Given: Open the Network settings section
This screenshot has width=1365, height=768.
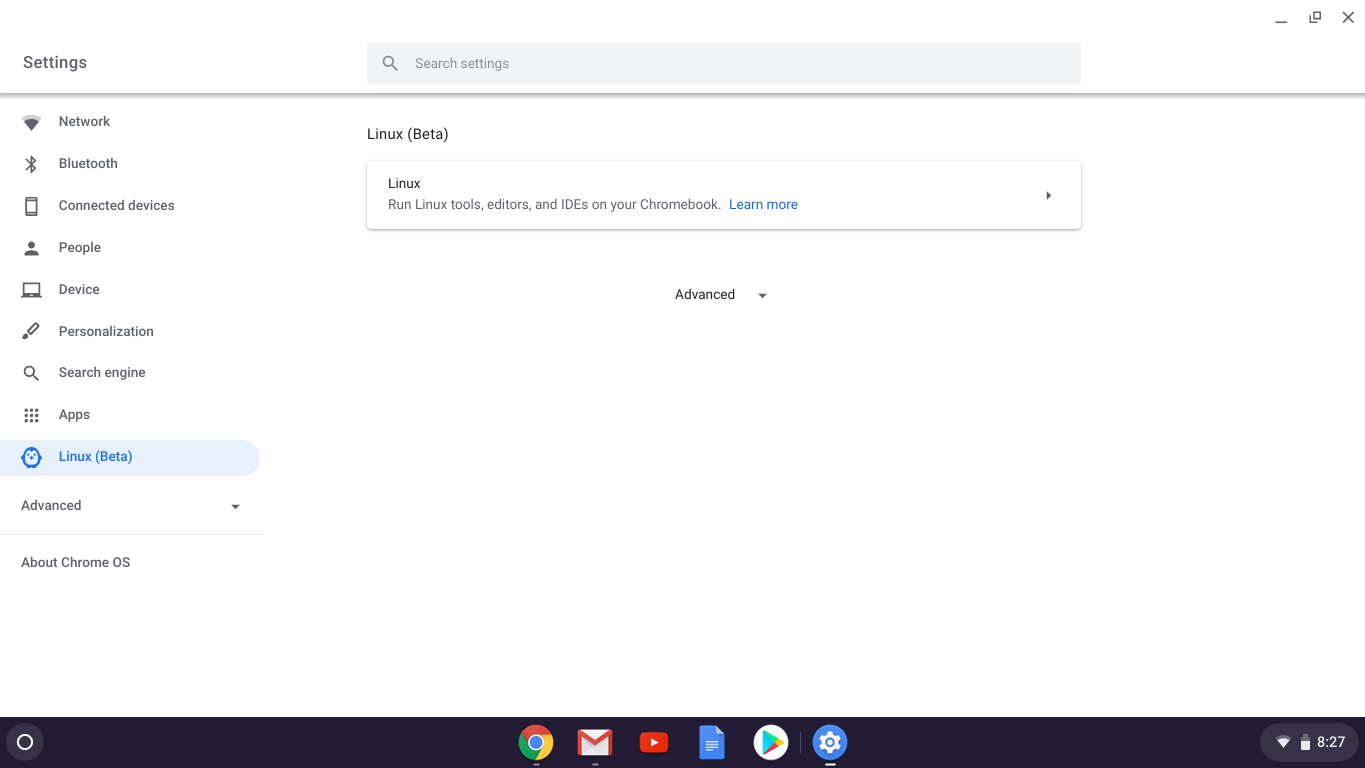Looking at the screenshot, I should point(84,121).
